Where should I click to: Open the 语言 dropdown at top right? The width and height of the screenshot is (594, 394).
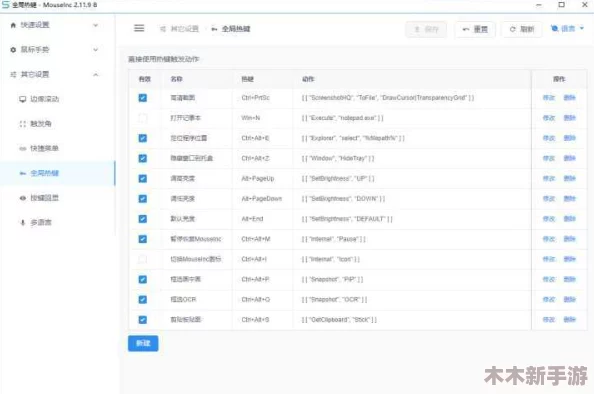567,28
